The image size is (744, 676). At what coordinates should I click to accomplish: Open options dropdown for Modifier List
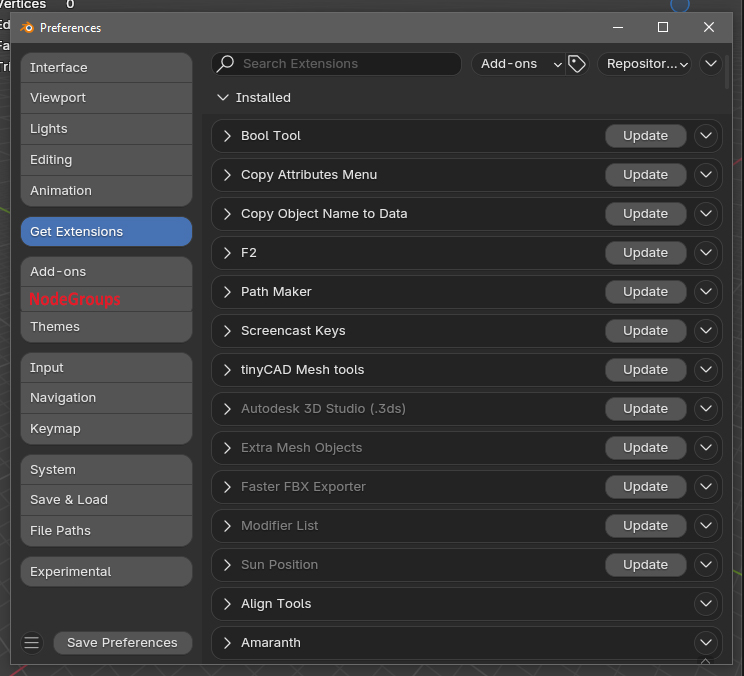[706, 526]
